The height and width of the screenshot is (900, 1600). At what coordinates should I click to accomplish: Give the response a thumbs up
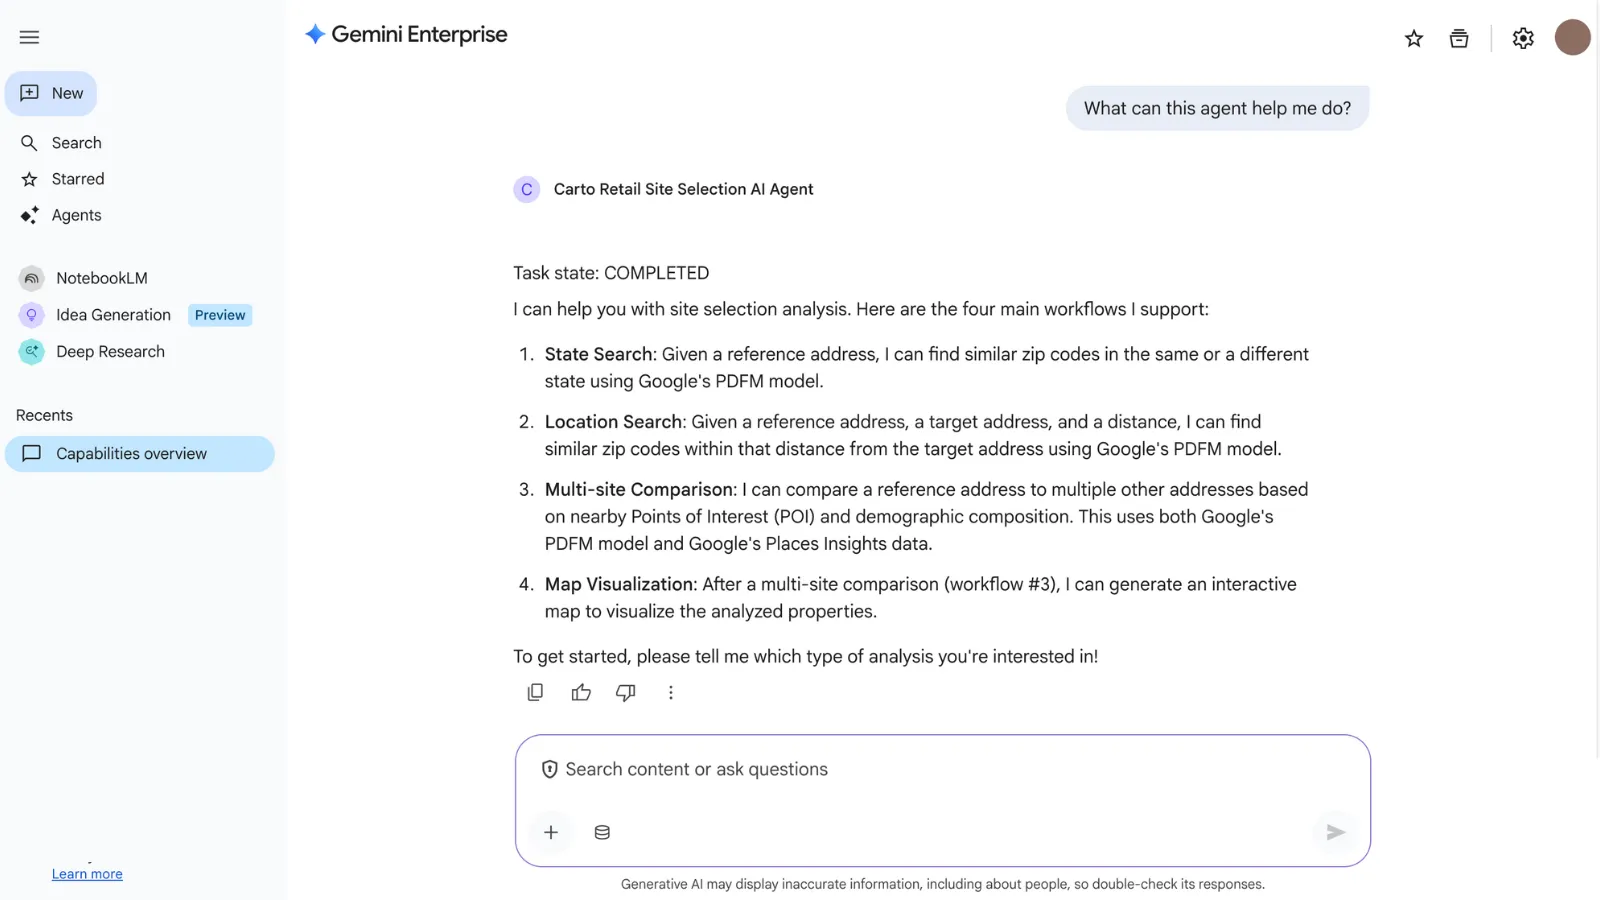click(x=581, y=692)
